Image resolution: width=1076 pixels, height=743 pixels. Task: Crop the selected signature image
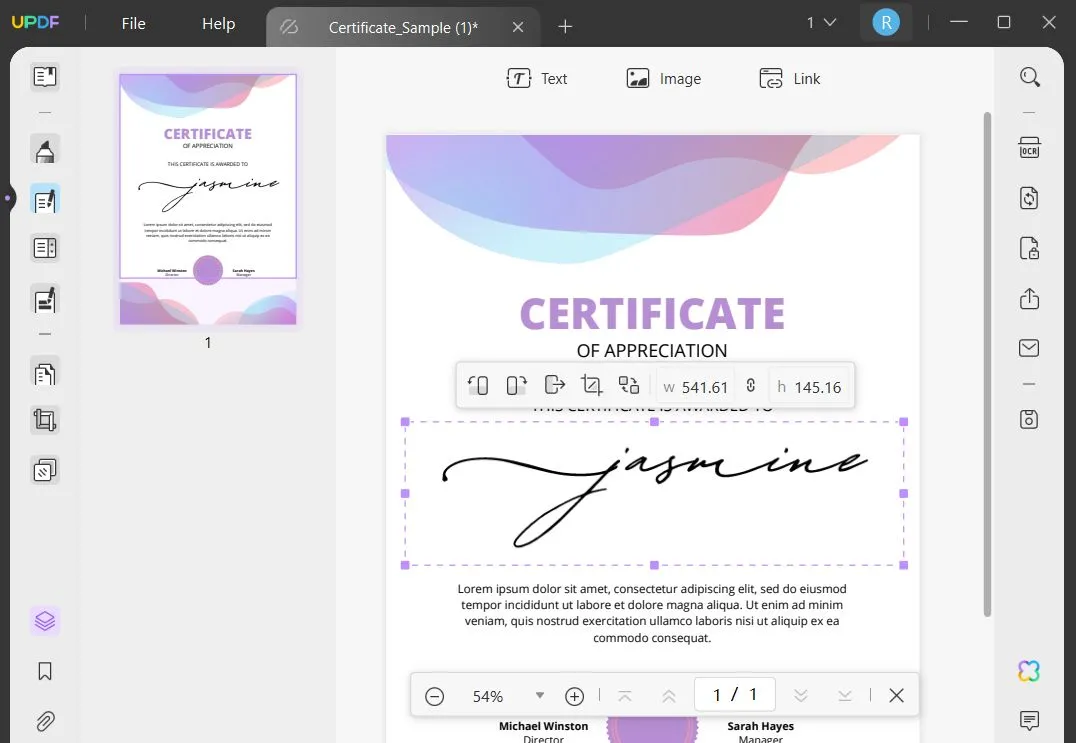pyautogui.click(x=591, y=385)
